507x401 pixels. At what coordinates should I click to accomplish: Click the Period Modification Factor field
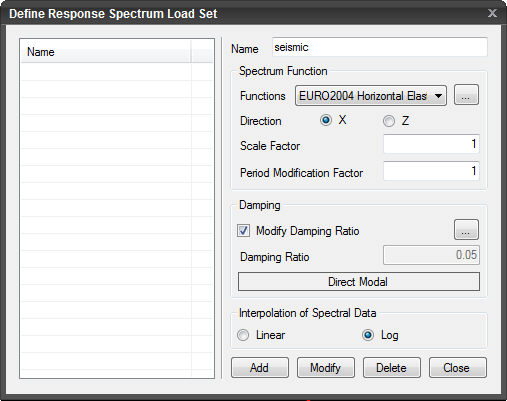coord(431,171)
